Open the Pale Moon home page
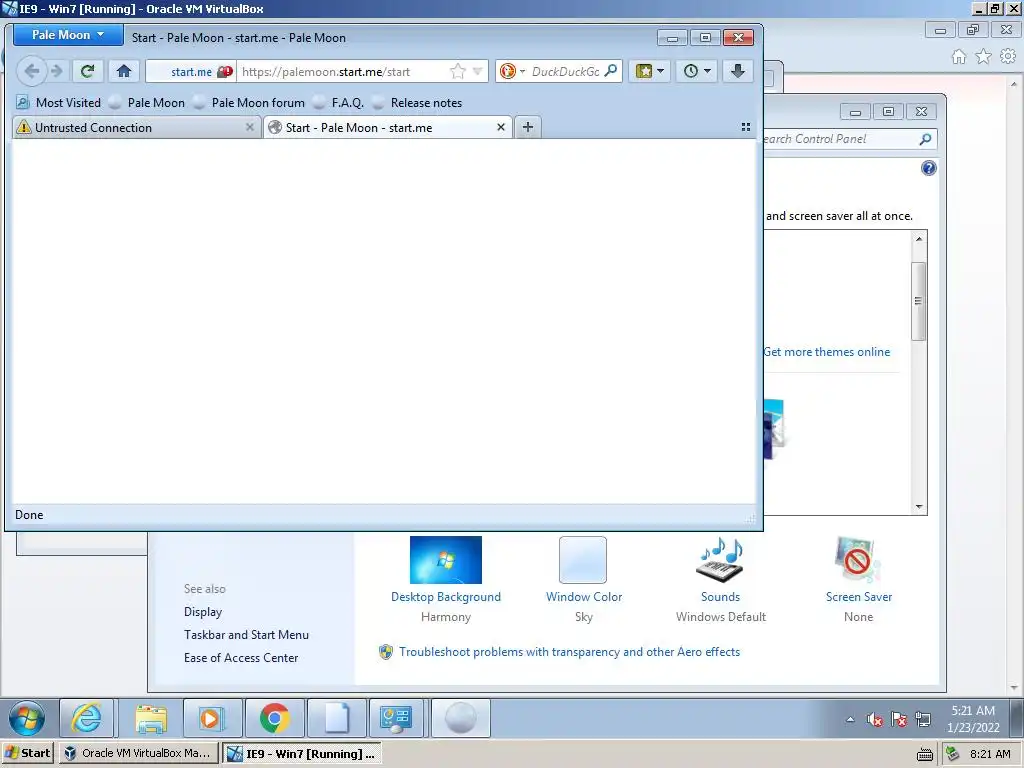The width and height of the screenshot is (1024, 768). [x=124, y=71]
